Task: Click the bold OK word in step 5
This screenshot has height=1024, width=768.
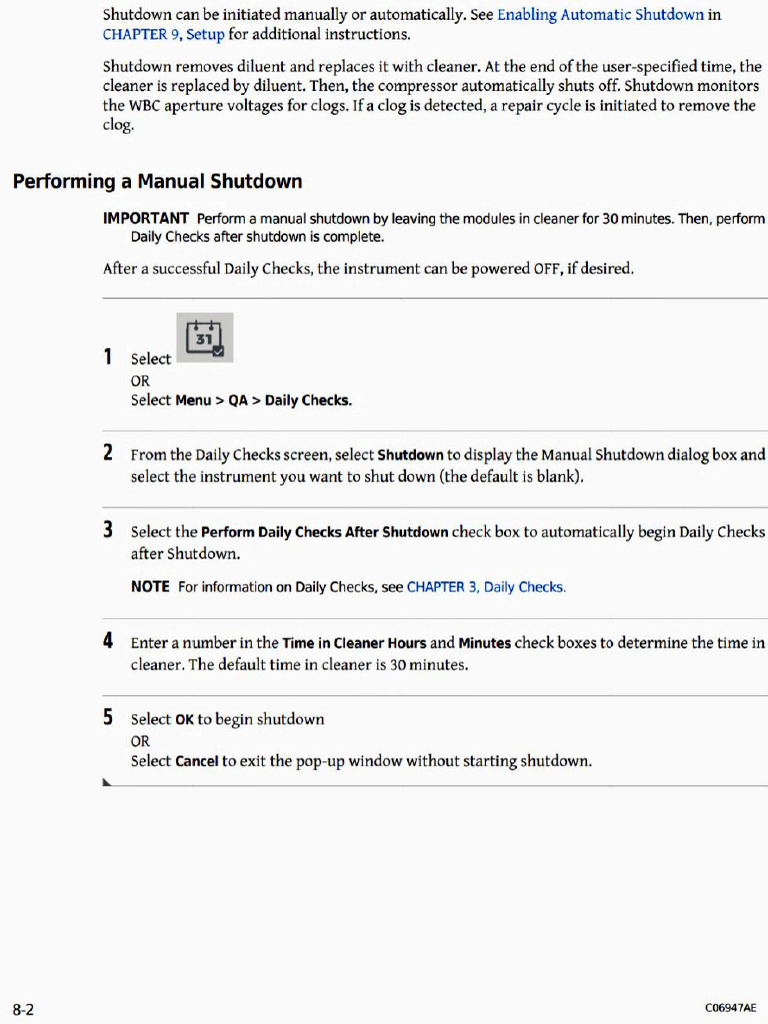Action: pos(184,720)
